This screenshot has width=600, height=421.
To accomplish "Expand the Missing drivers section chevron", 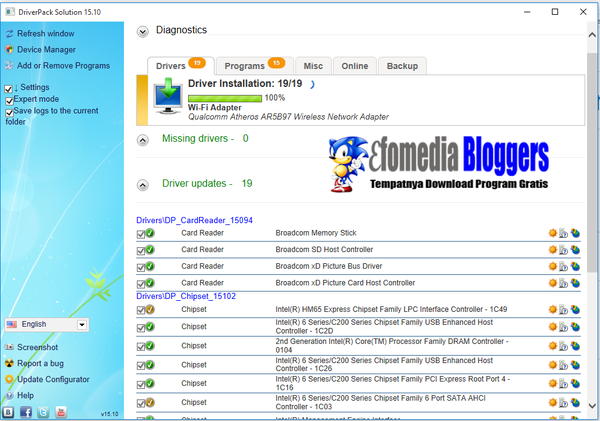I will [143, 140].
